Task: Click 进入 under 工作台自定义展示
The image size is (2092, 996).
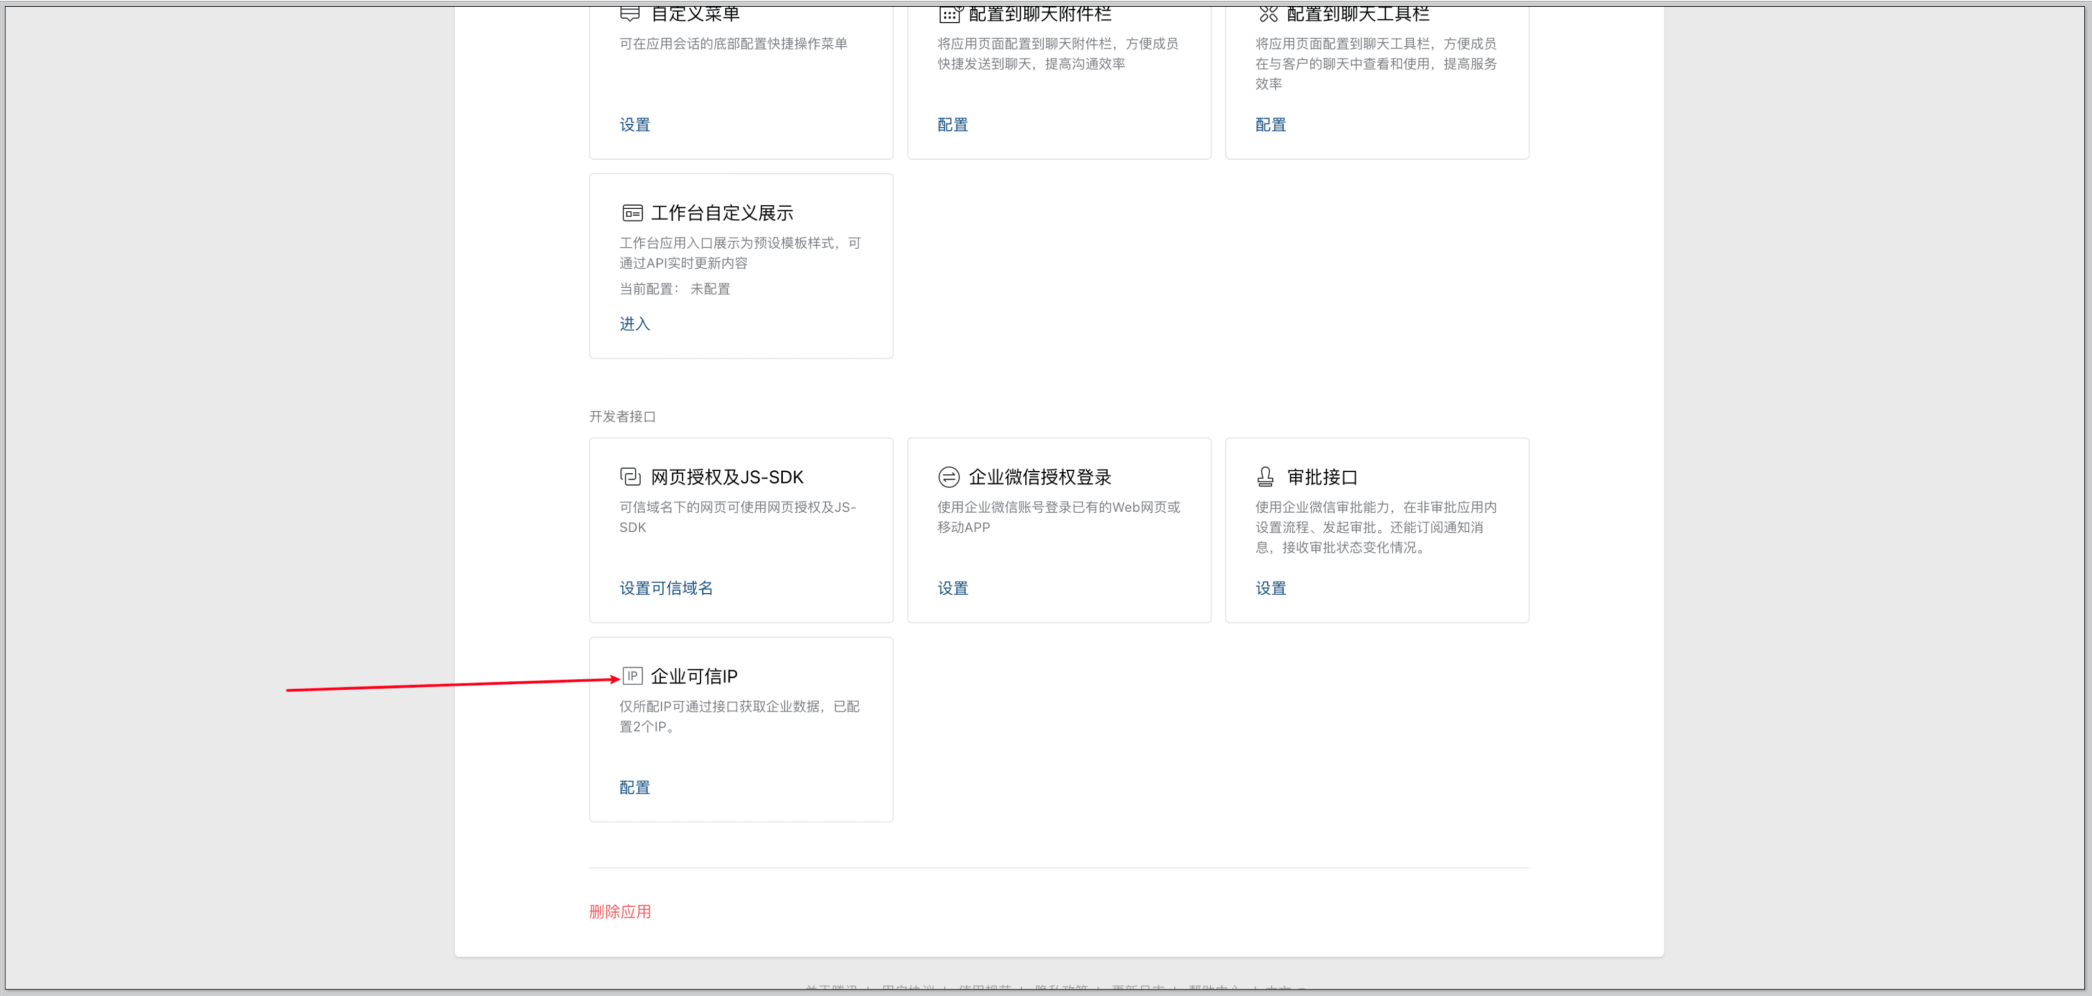Action: point(634,324)
